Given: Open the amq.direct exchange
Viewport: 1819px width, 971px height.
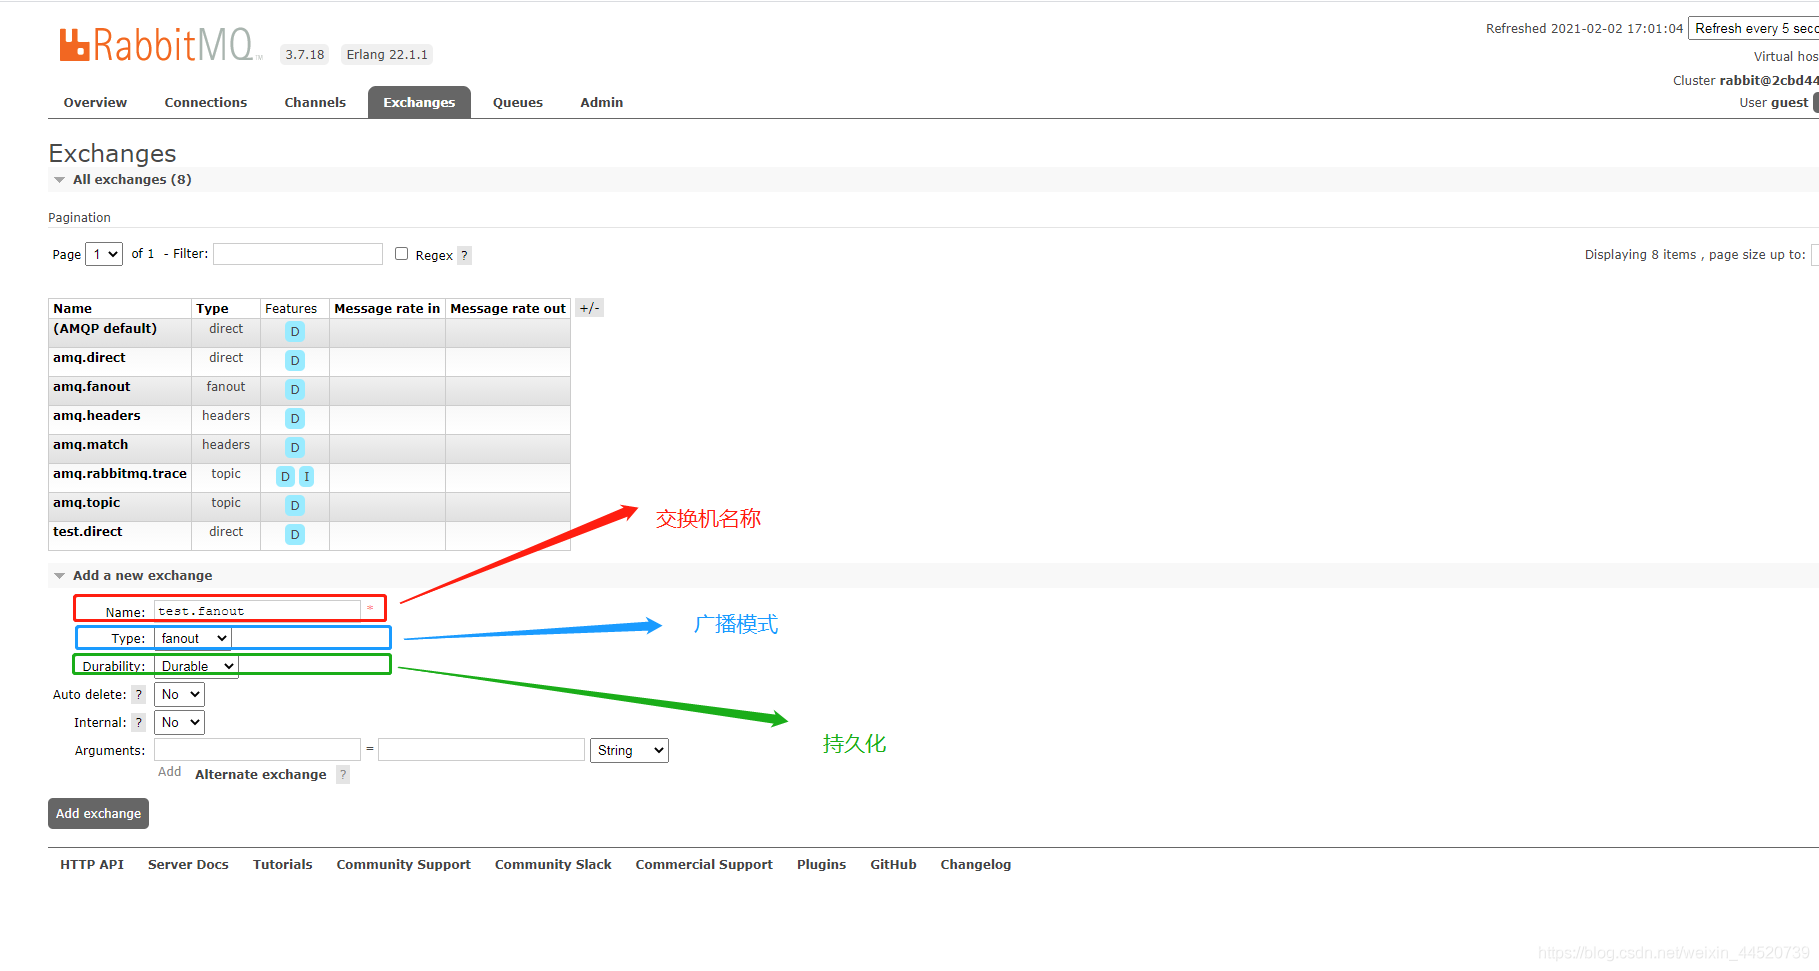Looking at the screenshot, I should 90,358.
